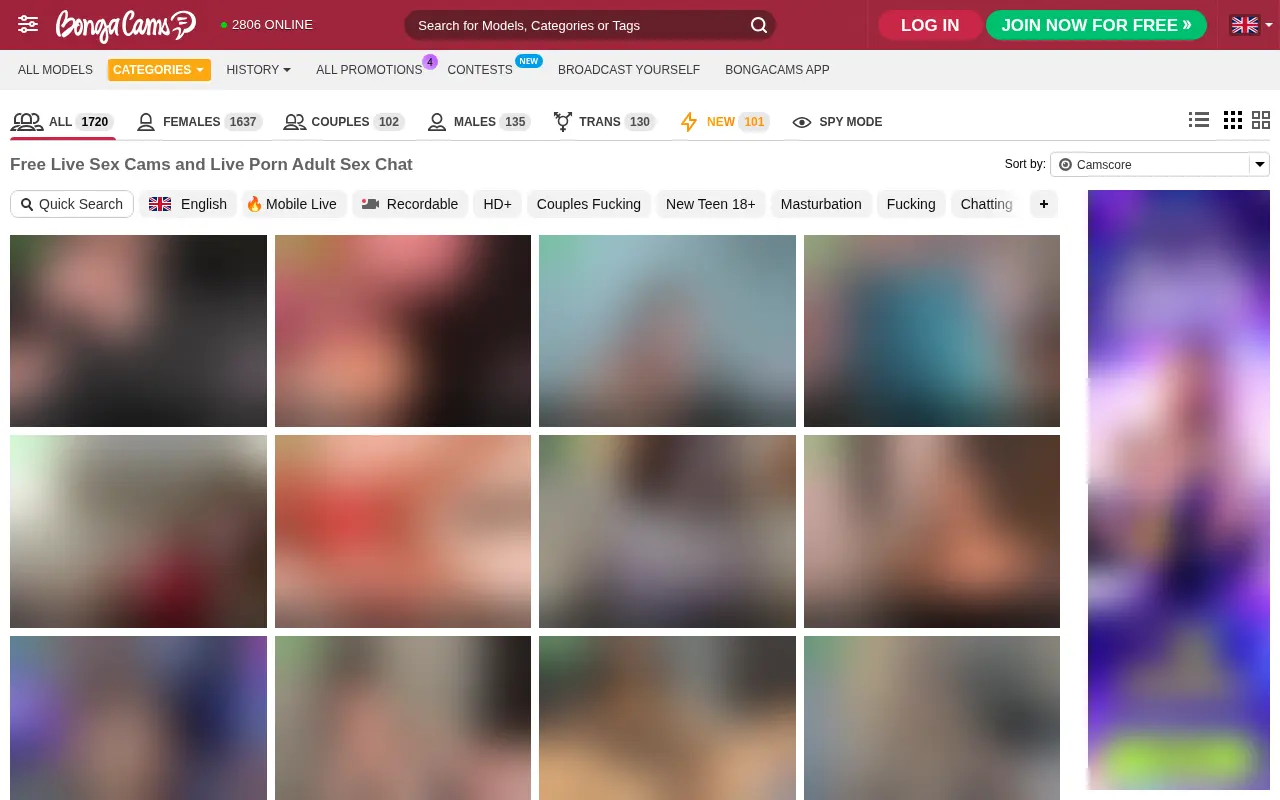Switch to small grid view icon
Image resolution: width=1280 pixels, height=800 pixels.
point(1233,120)
